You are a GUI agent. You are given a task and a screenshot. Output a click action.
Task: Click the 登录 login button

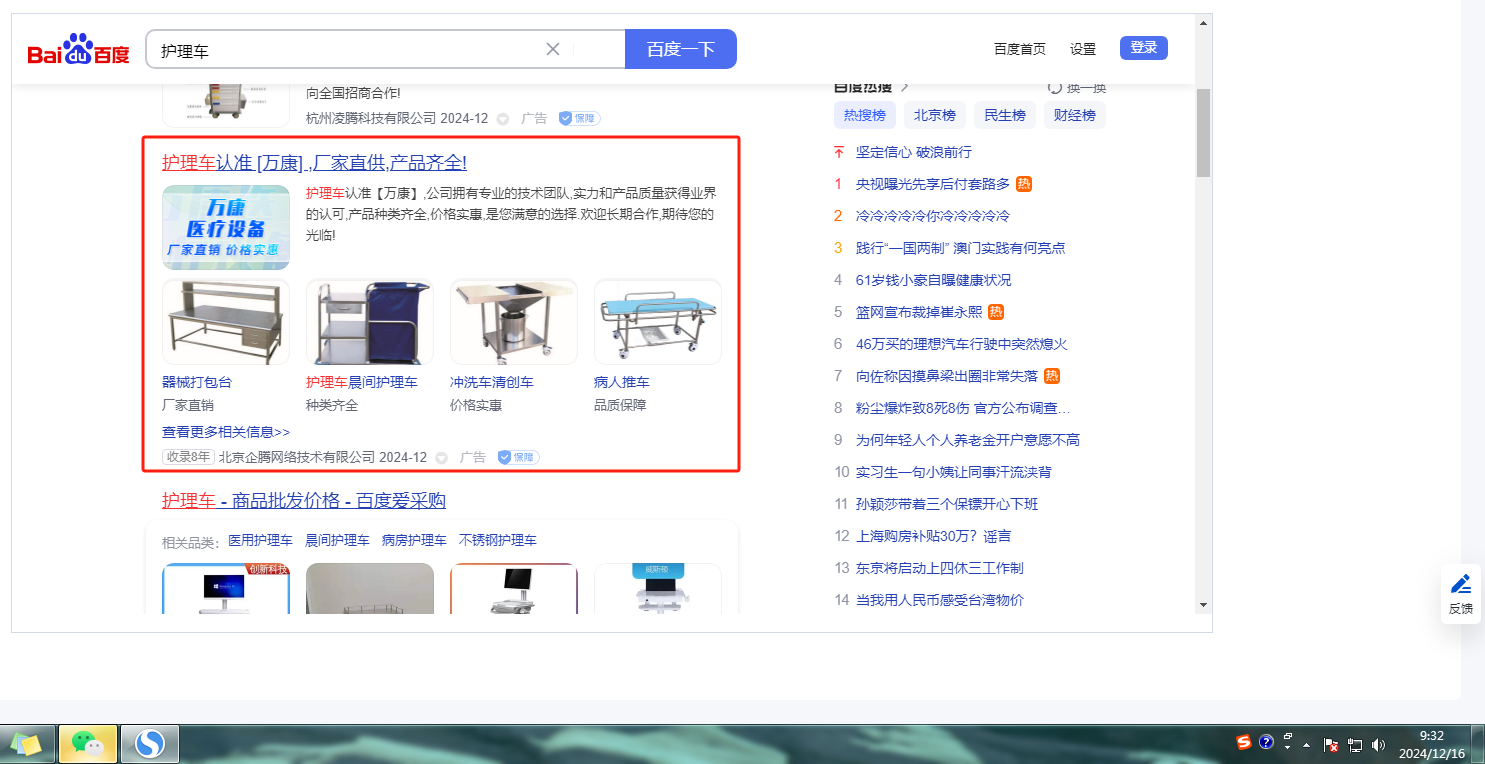tap(1144, 48)
